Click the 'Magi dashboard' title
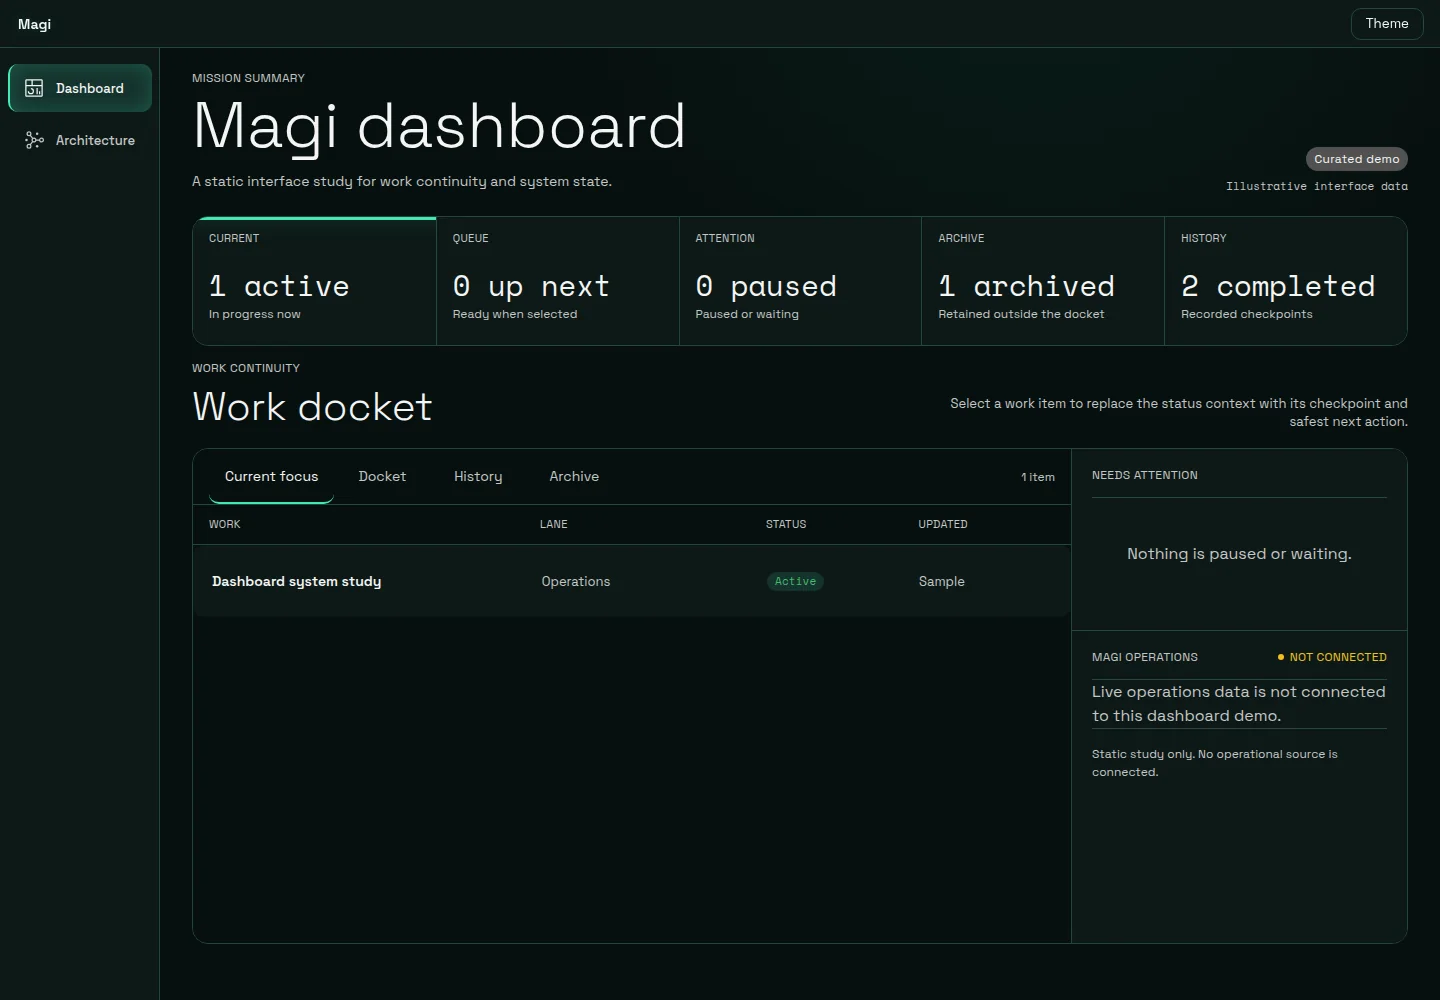The width and height of the screenshot is (1440, 1000). [x=439, y=127]
